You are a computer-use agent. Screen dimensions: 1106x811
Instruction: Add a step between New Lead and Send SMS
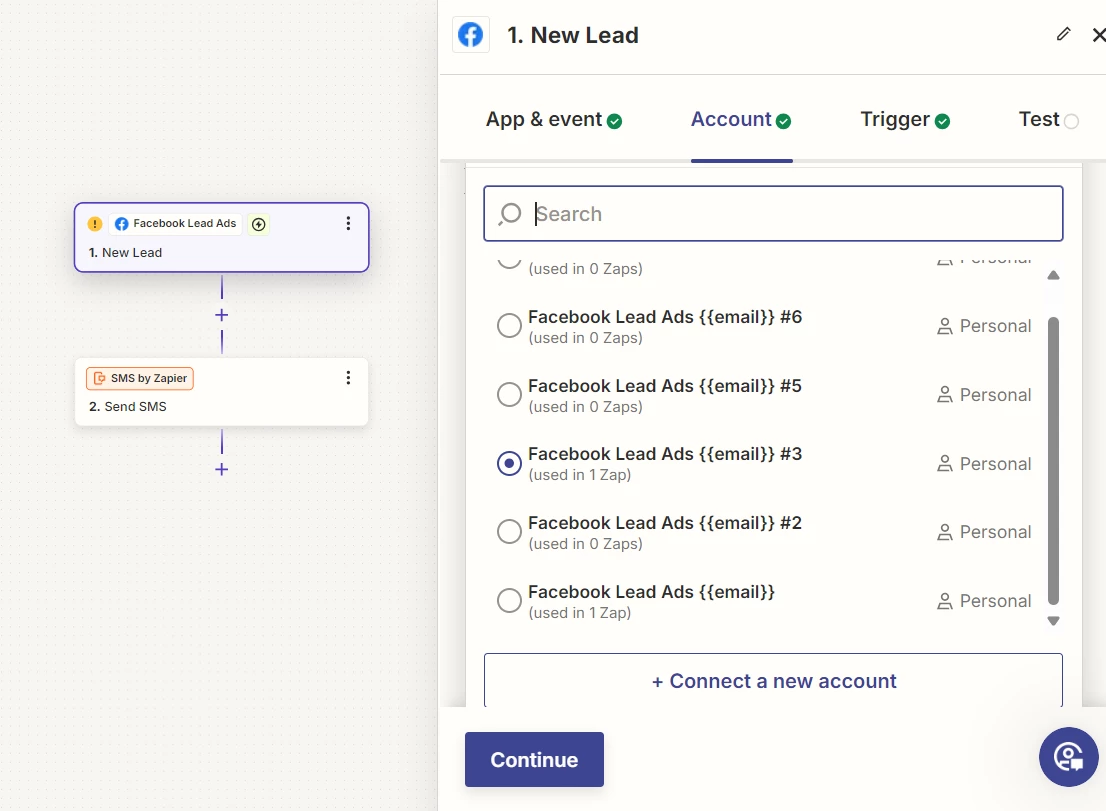[222, 315]
